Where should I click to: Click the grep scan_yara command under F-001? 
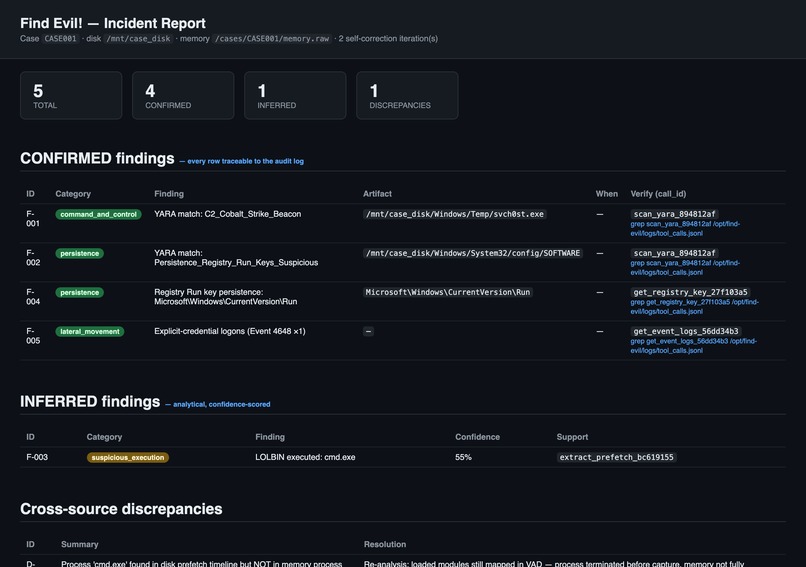pyautogui.click(x=685, y=229)
